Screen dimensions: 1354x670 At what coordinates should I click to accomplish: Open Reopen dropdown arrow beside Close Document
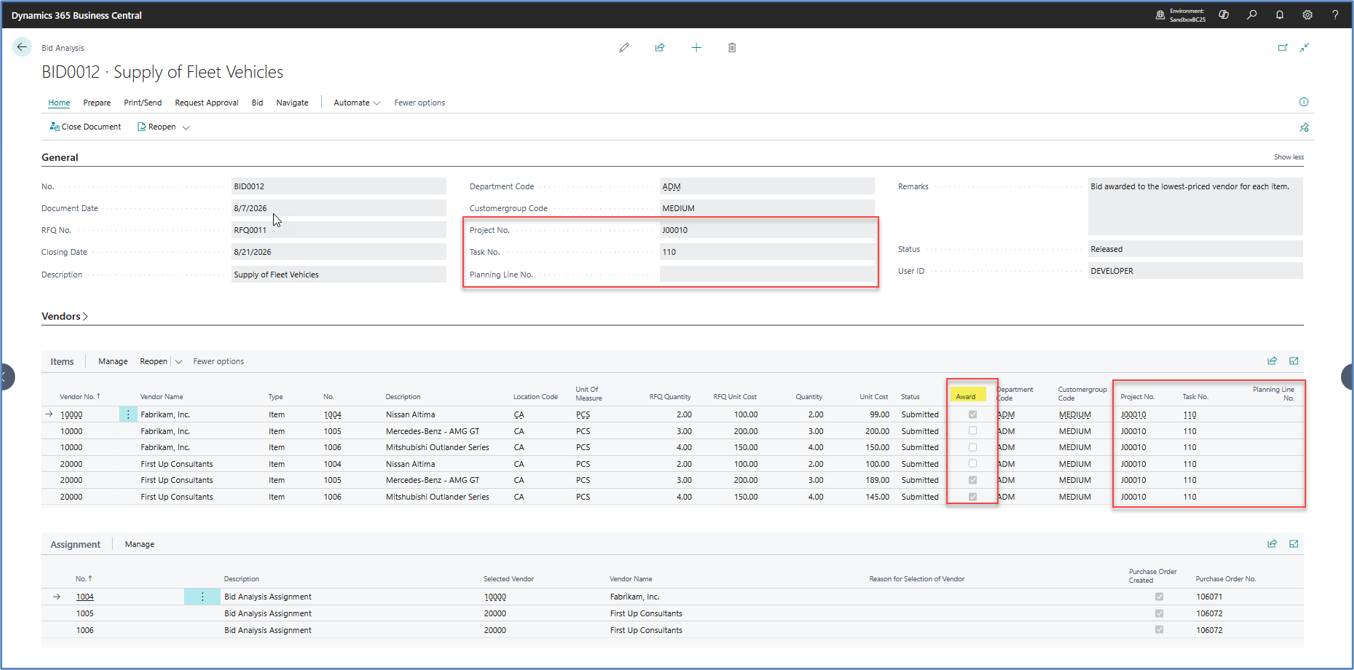coord(186,127)
